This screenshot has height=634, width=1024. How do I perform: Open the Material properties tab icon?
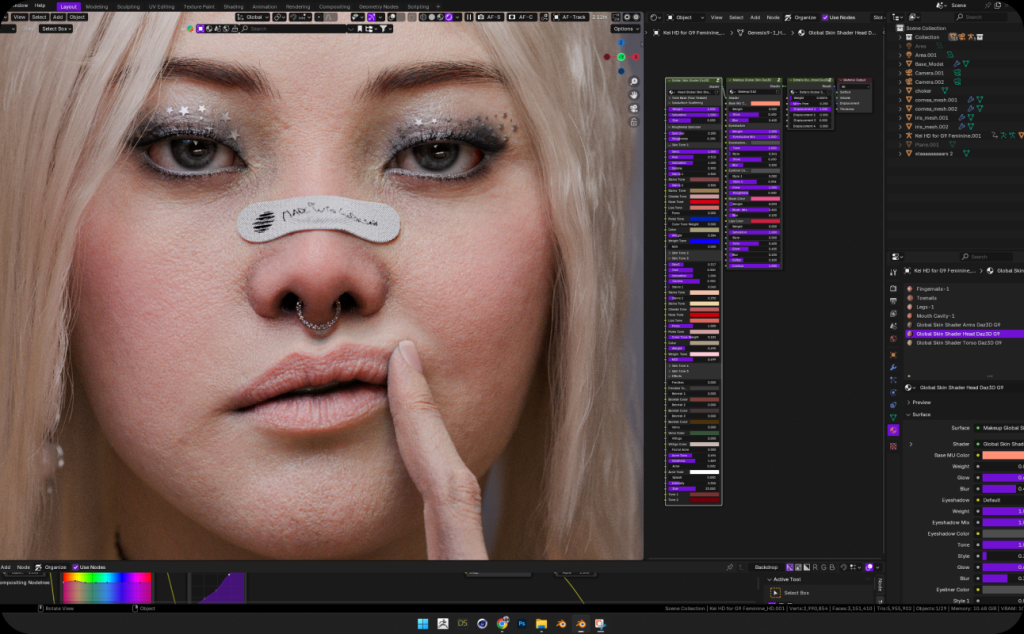click(x=893, y=430)
